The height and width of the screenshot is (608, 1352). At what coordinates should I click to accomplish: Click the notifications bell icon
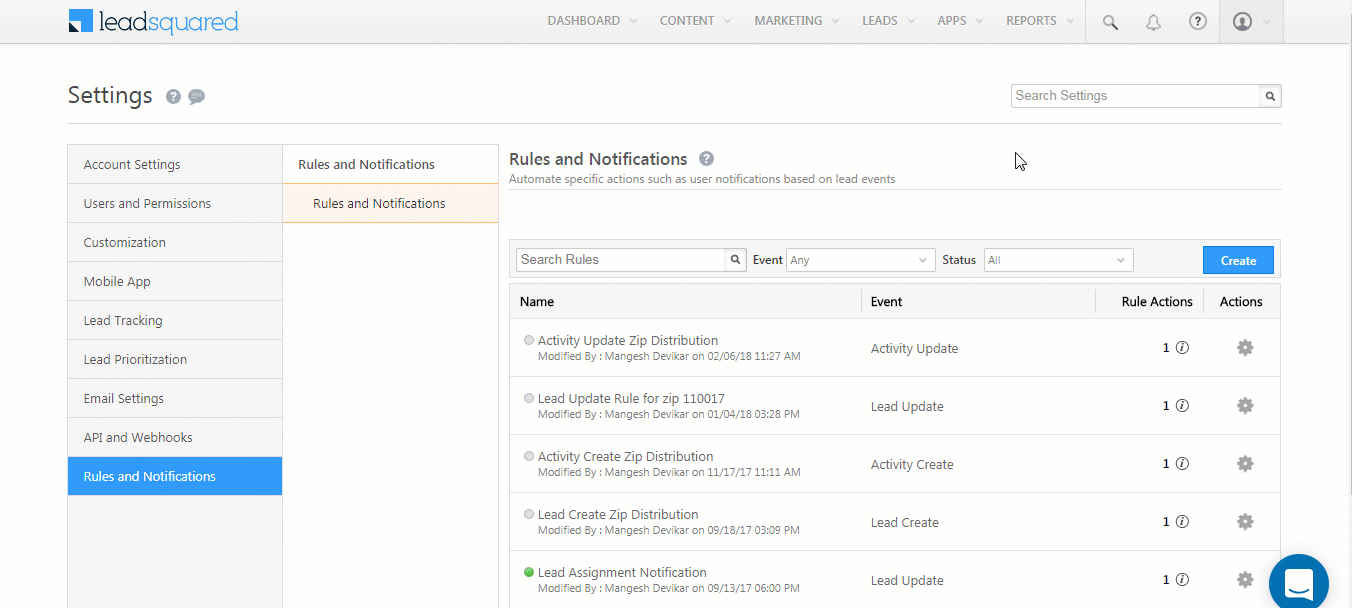(1153, 21)
